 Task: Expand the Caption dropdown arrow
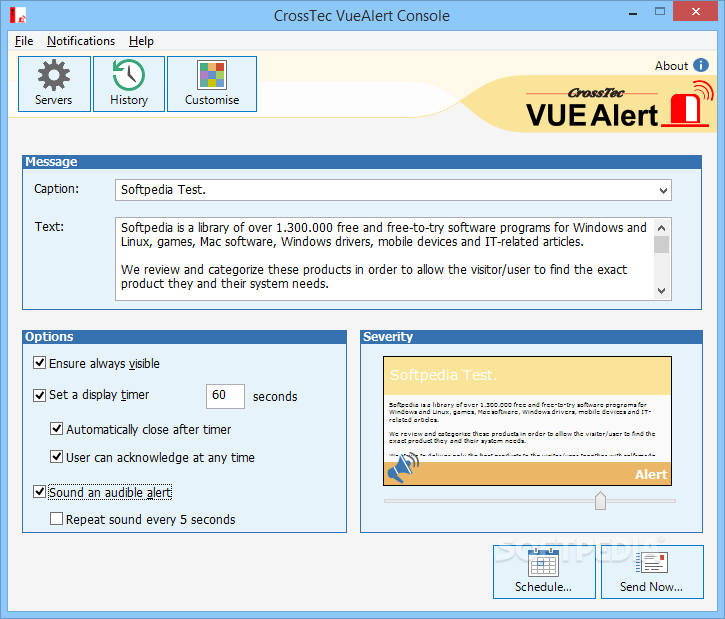[663, 190]
